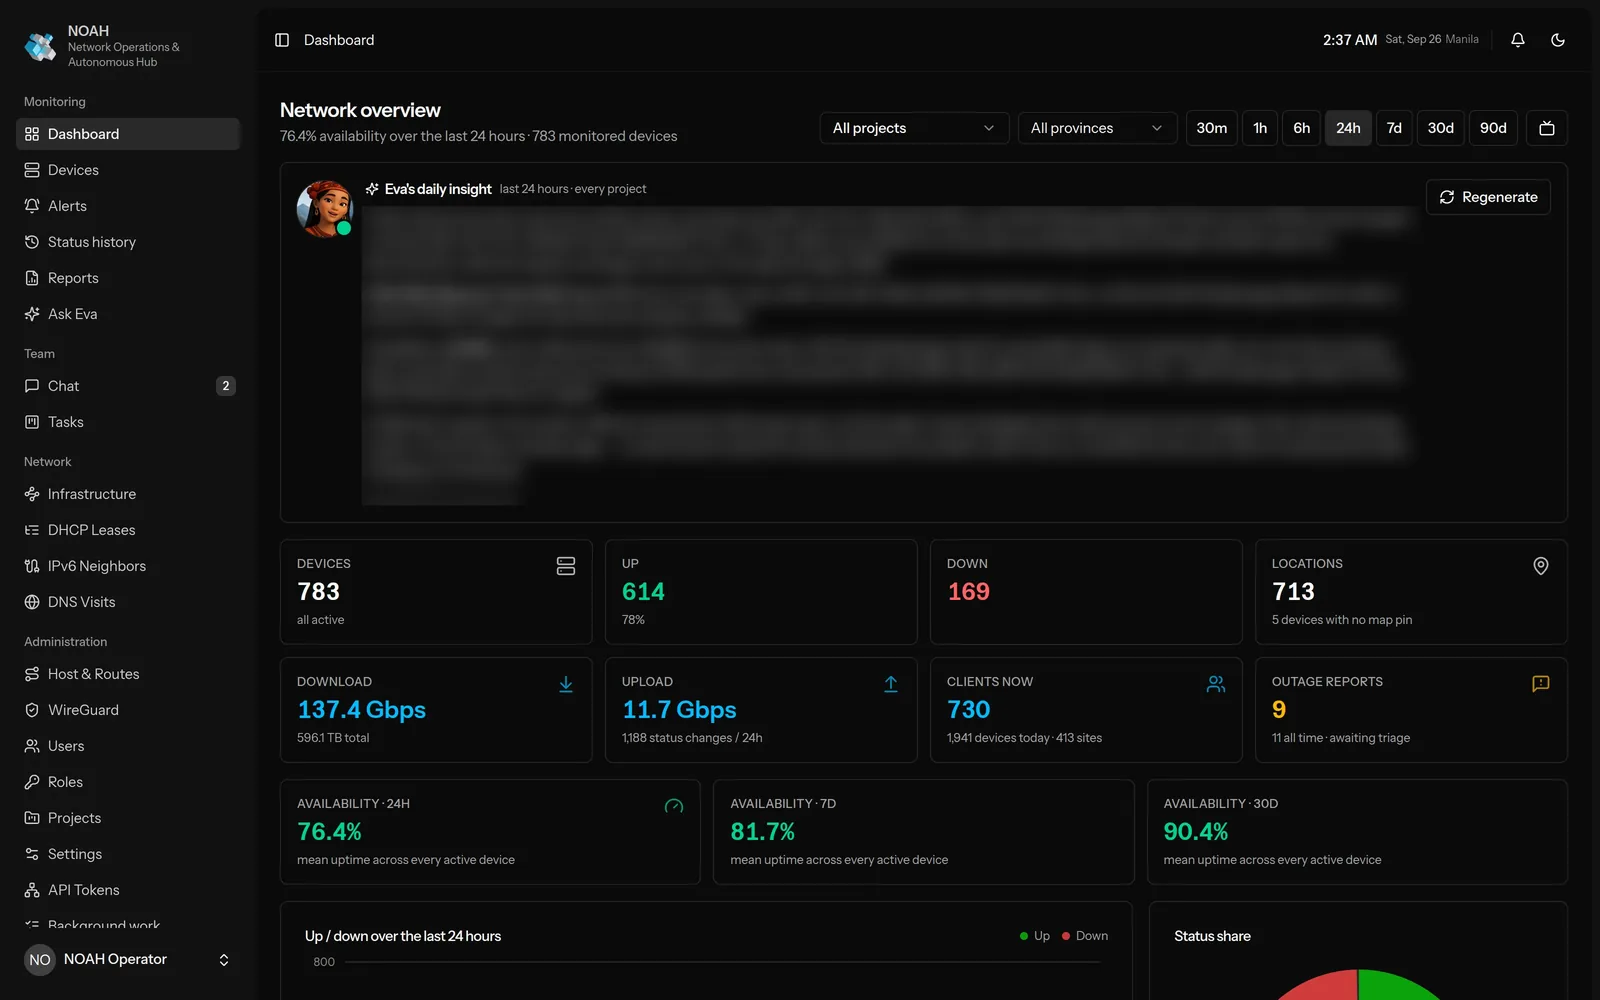Expand the All provinces dropdown

coord(1097,128)
